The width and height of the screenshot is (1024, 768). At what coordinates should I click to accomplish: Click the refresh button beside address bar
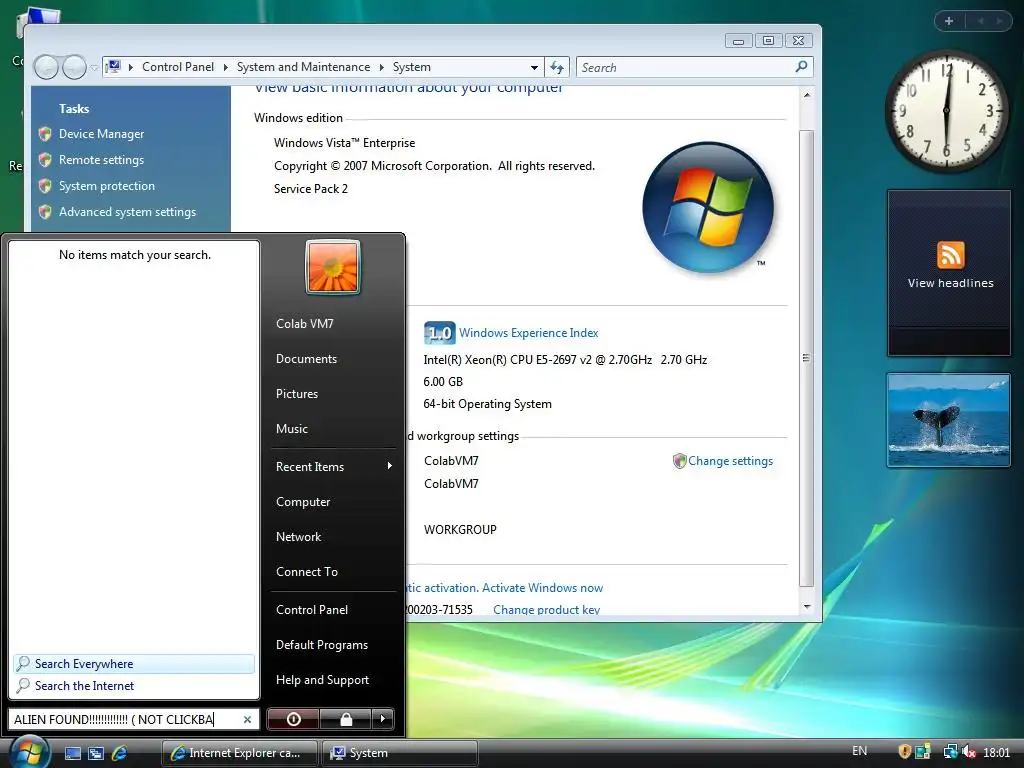[557, 67]
